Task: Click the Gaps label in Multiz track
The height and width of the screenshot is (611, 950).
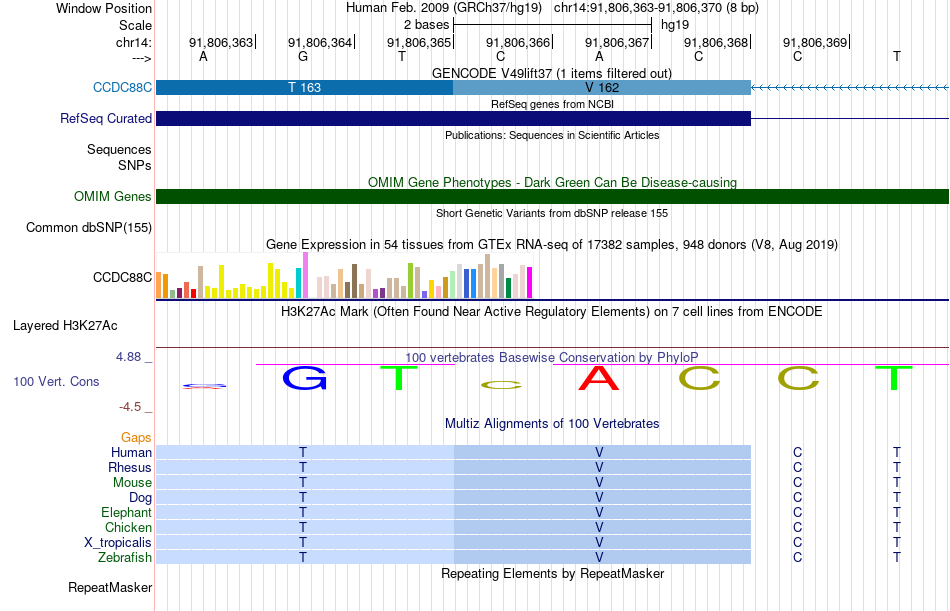Action: coord(136,437)
